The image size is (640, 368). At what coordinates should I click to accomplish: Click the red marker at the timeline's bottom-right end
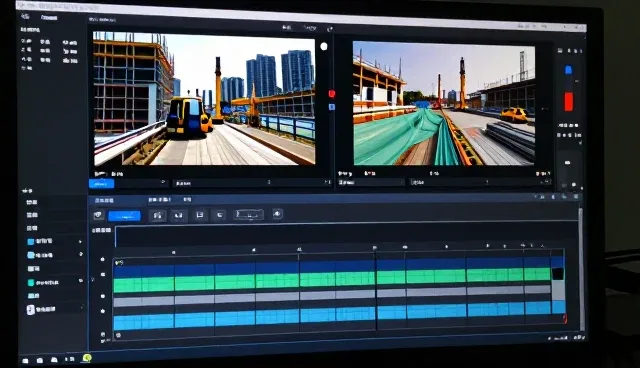click(564, 319)
